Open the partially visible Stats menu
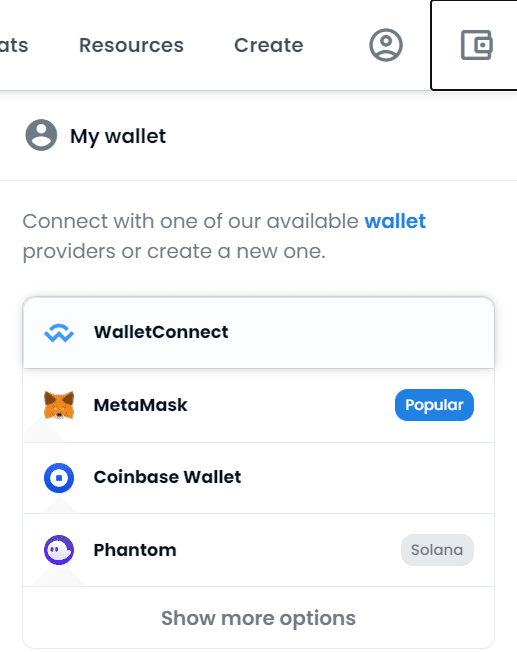This screenshot has height=652, width=517. pyautogui.click(x=14, y=45)
